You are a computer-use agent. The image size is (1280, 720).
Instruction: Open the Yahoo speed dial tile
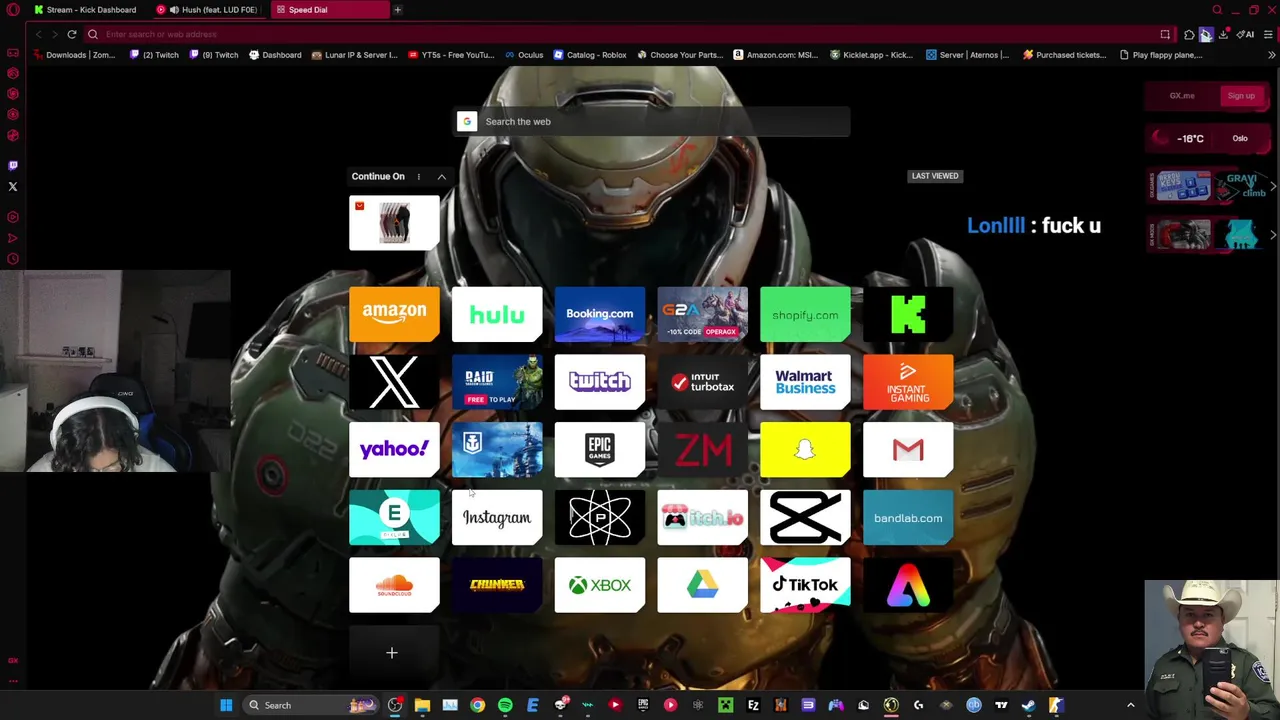pyautogui.click(x=394, y=450)
